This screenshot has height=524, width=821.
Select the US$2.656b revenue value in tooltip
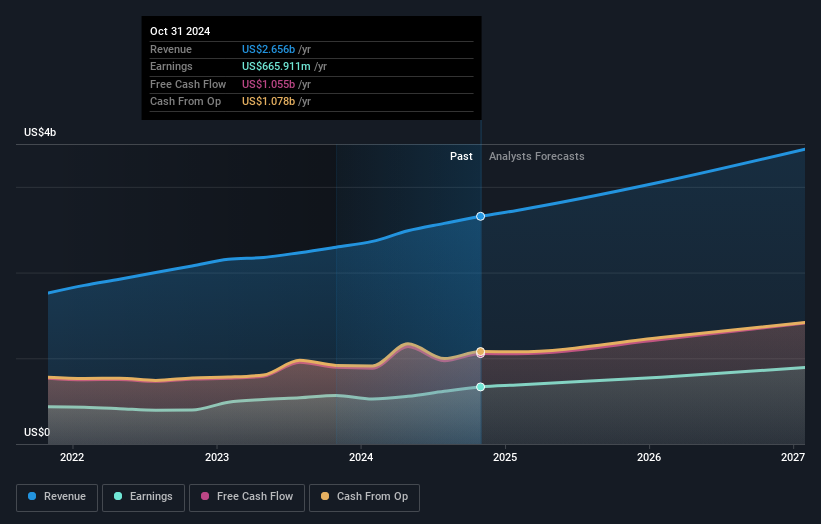pos(268,49)
